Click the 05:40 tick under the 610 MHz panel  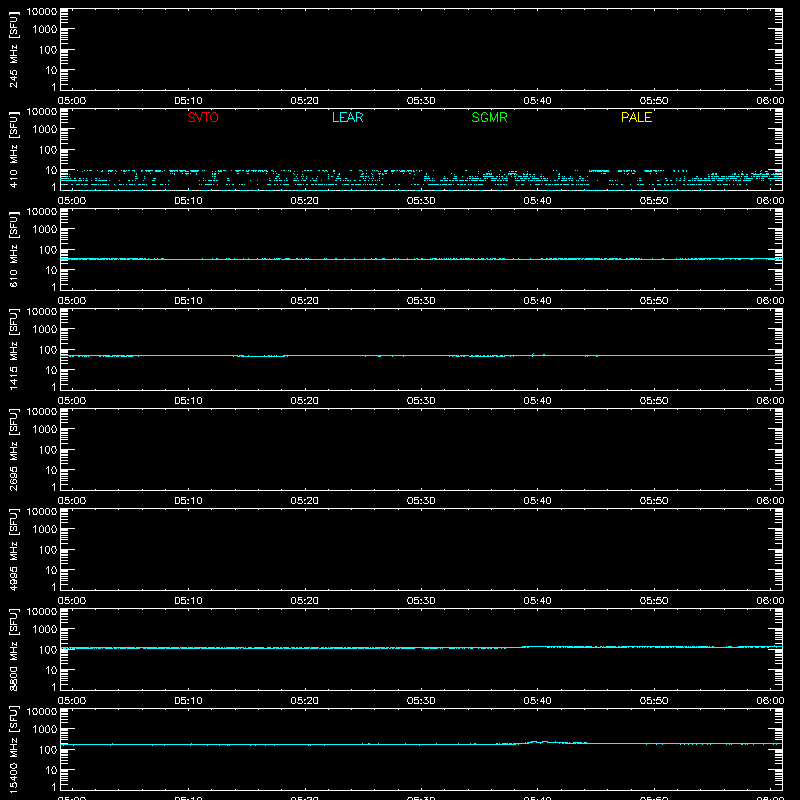click(537, 301)
